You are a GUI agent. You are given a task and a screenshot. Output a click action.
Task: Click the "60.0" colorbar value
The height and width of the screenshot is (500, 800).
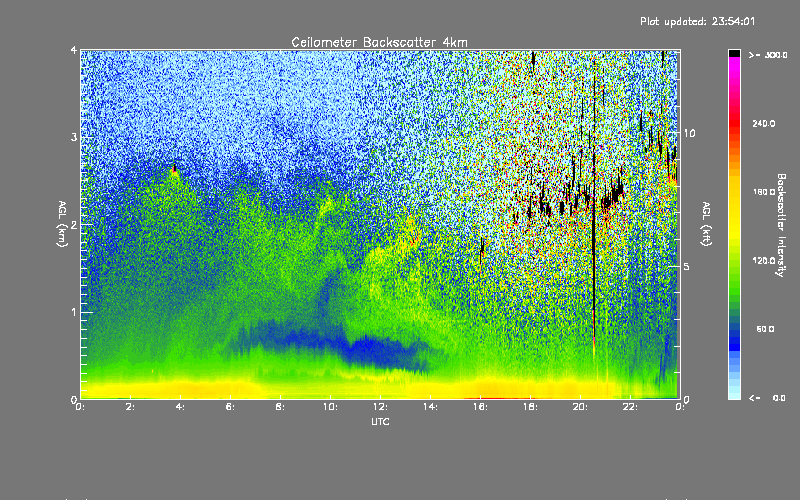tap(765, 329)
